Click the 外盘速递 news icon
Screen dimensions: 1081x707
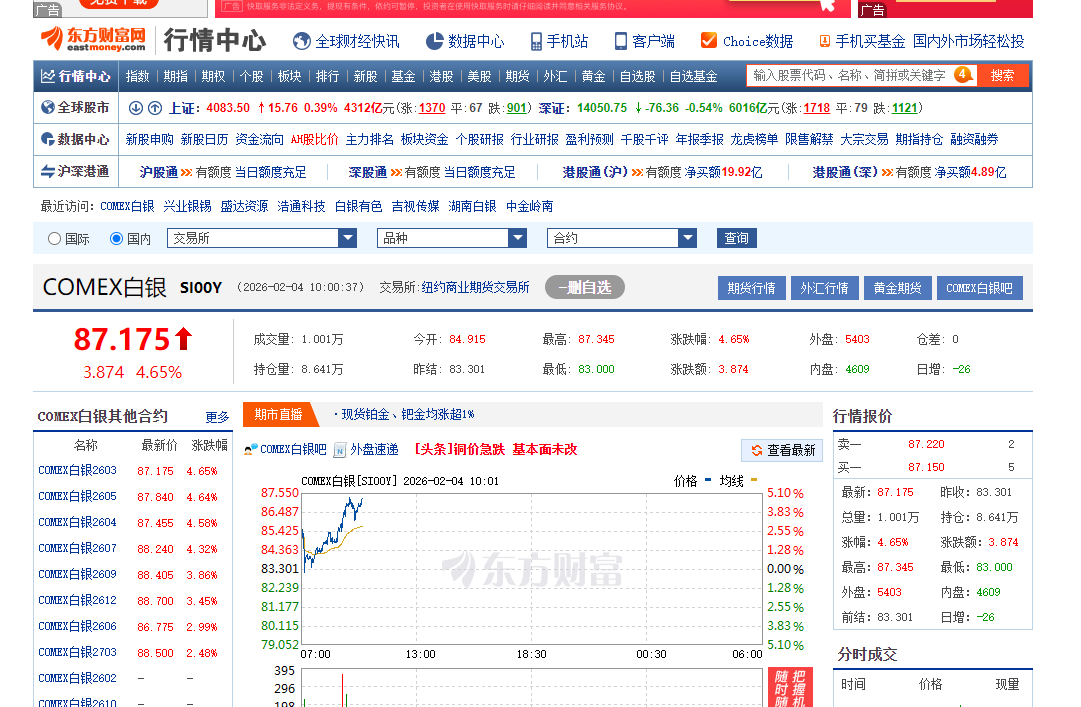pyautogui.click(x=339, y=450)
